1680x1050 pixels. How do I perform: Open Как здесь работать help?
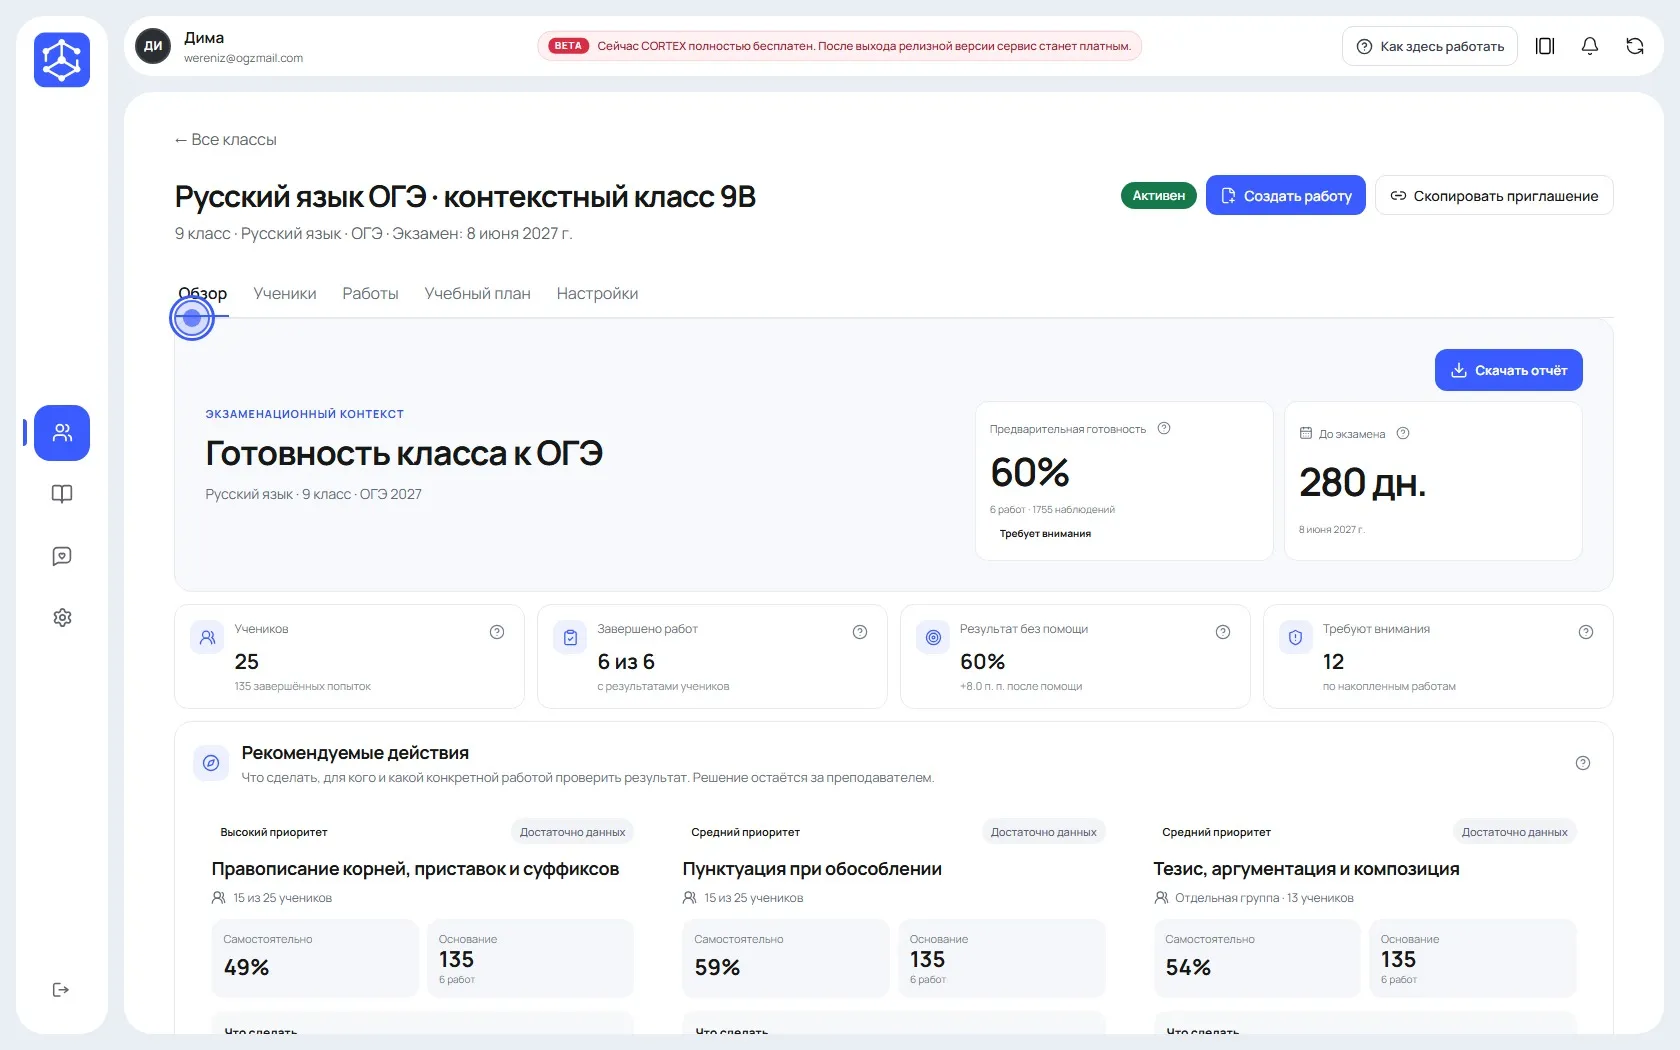tap(1430, 46)
